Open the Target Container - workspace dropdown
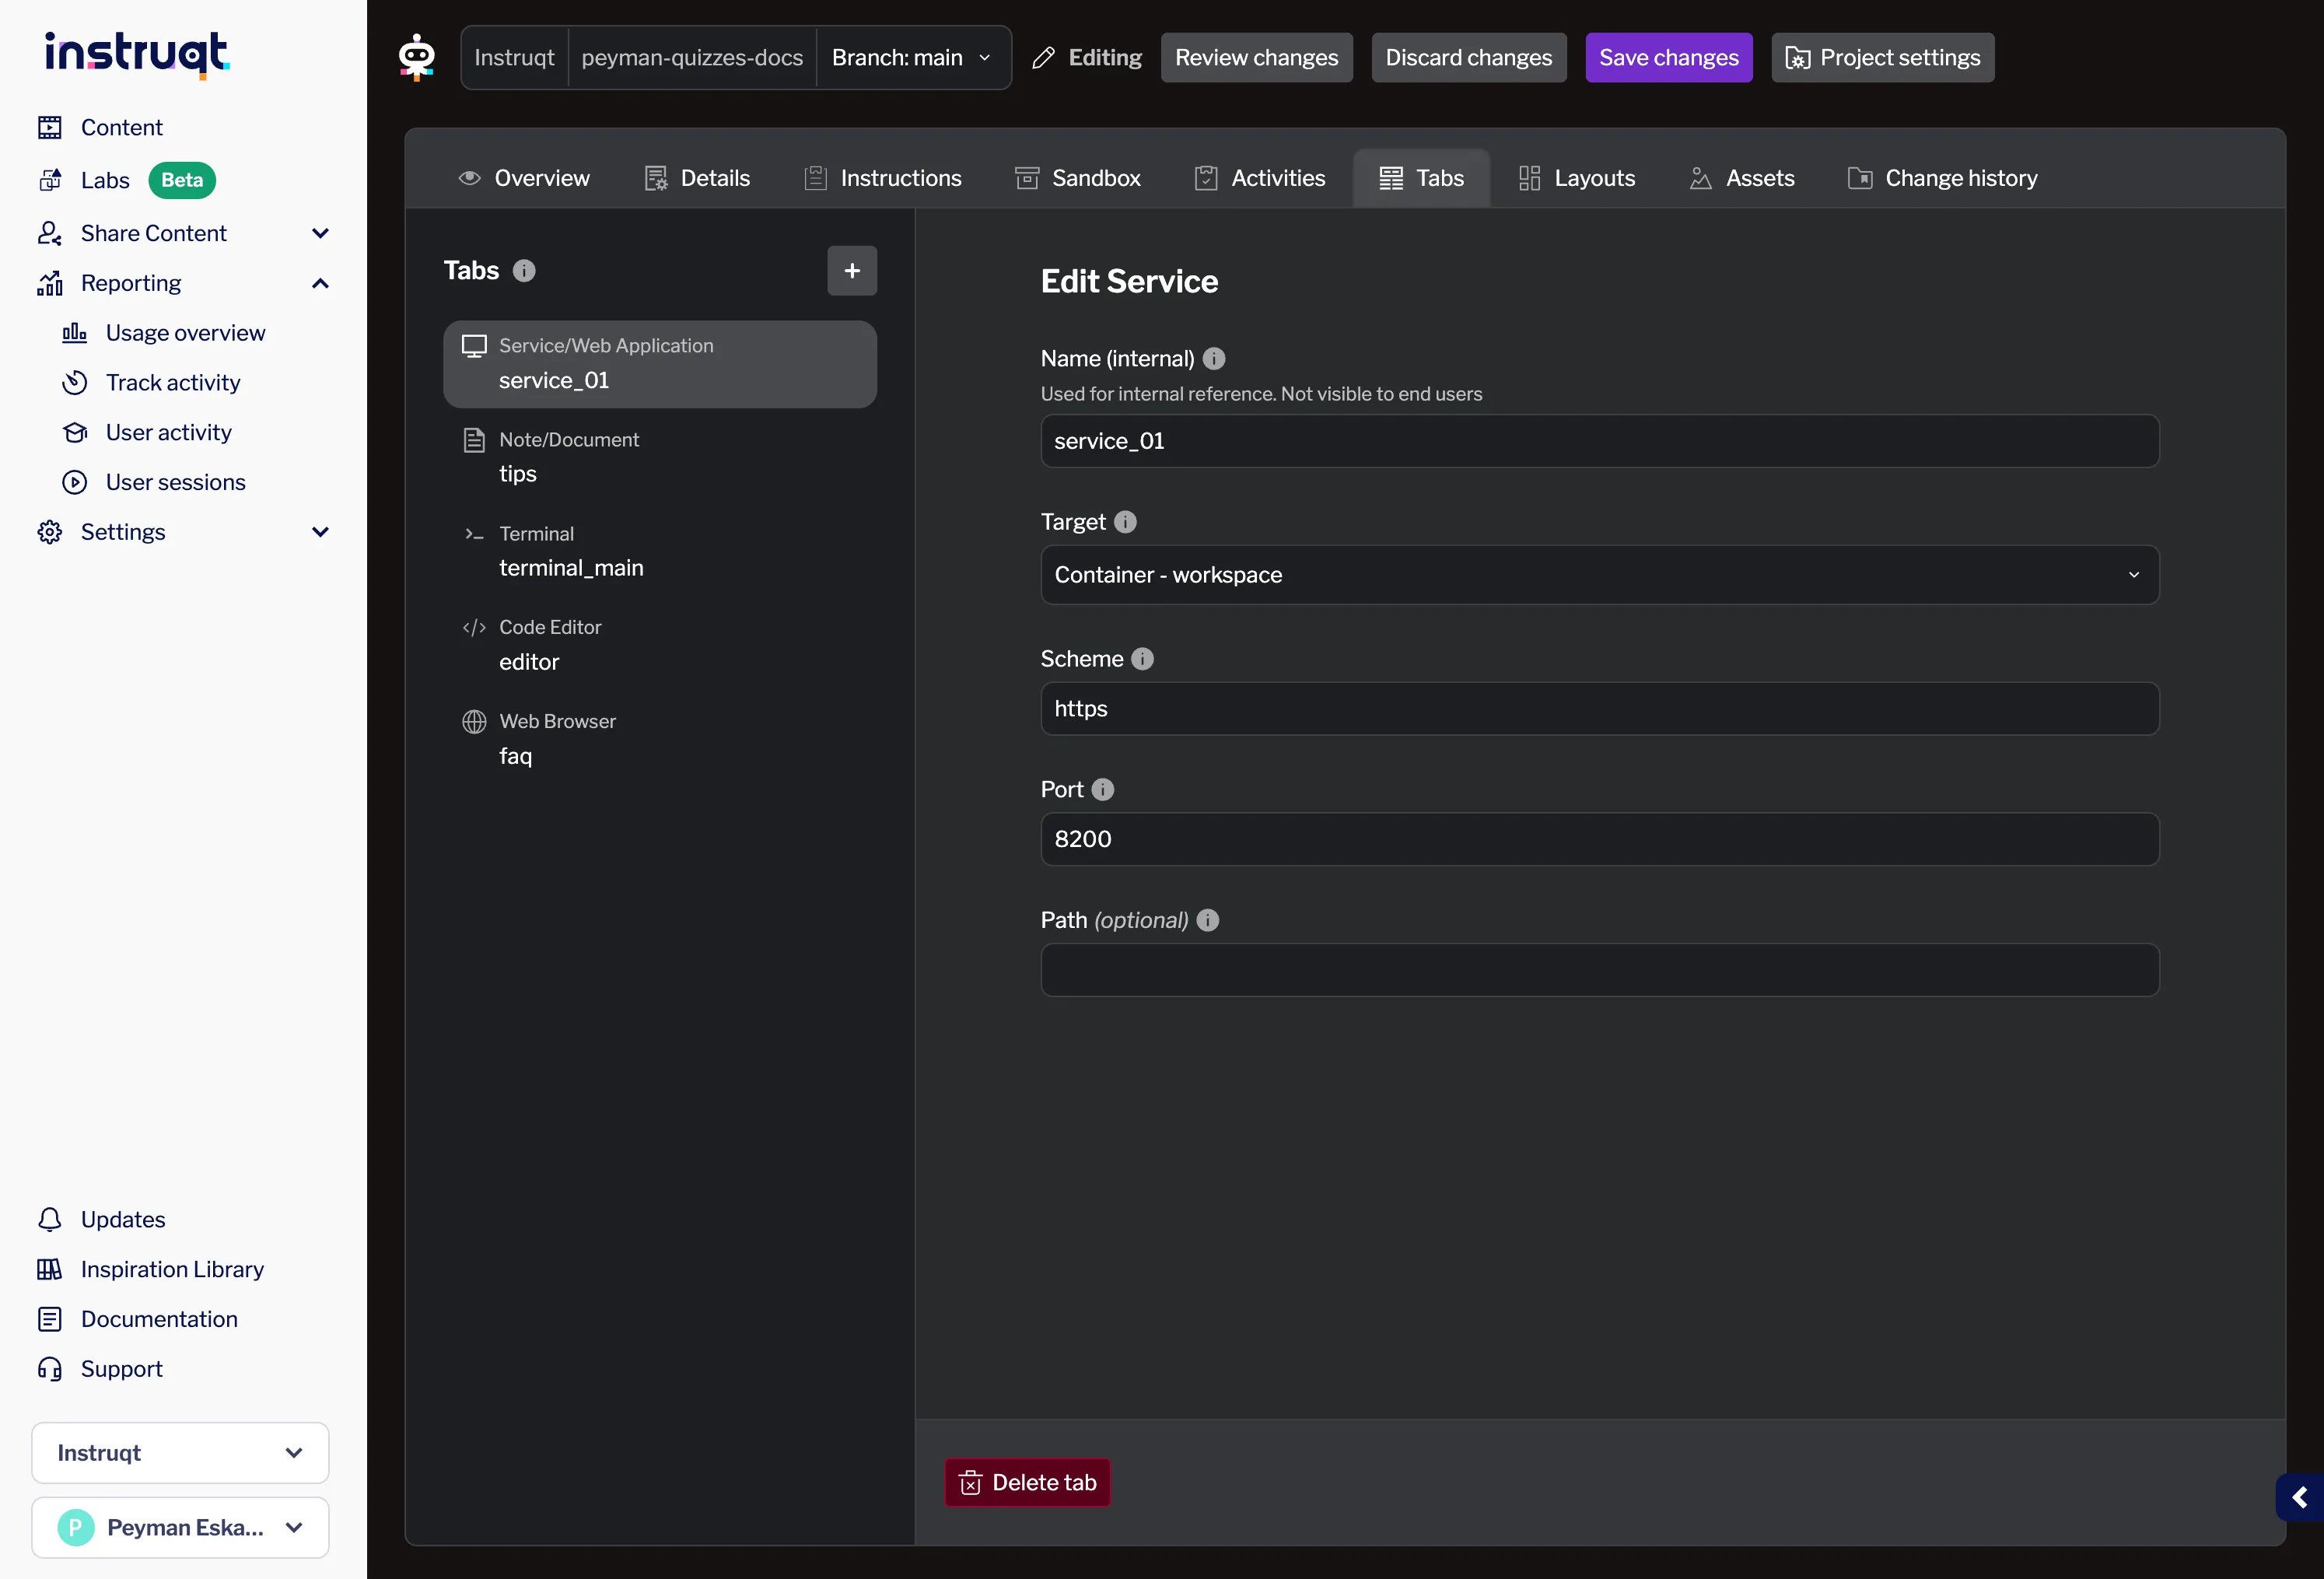2324x1579 pixels. click(1599, 575)
